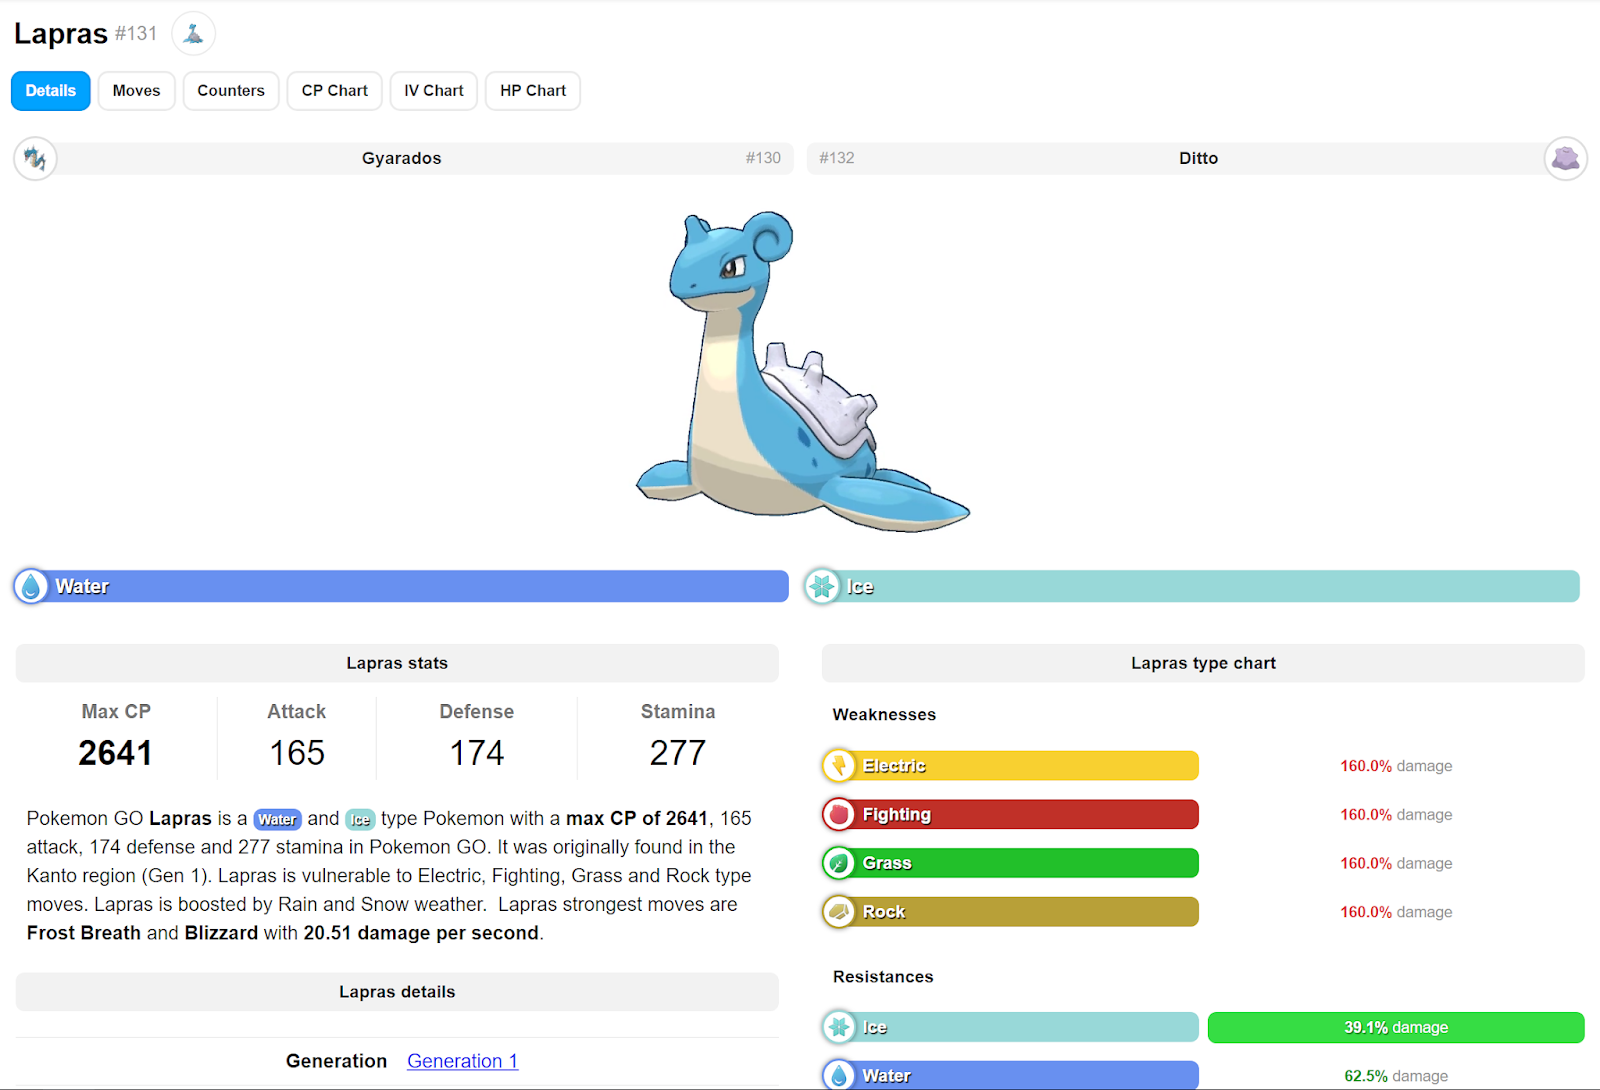Image resolution: width=1600 pixels, height=1090 pixels.
Task: Open the Generation 1 link
Action: coord(463,1061)
